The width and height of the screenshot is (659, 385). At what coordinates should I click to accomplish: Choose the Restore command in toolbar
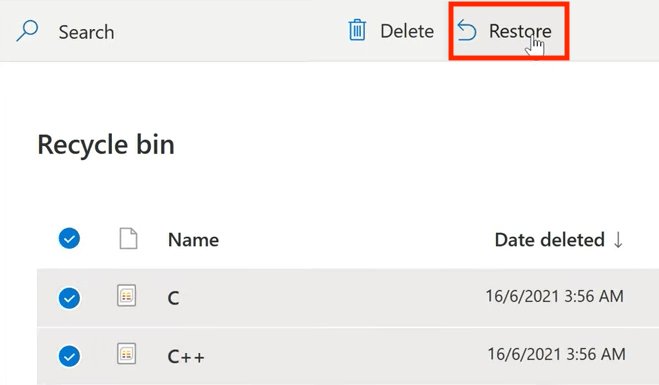pos(509,31)
